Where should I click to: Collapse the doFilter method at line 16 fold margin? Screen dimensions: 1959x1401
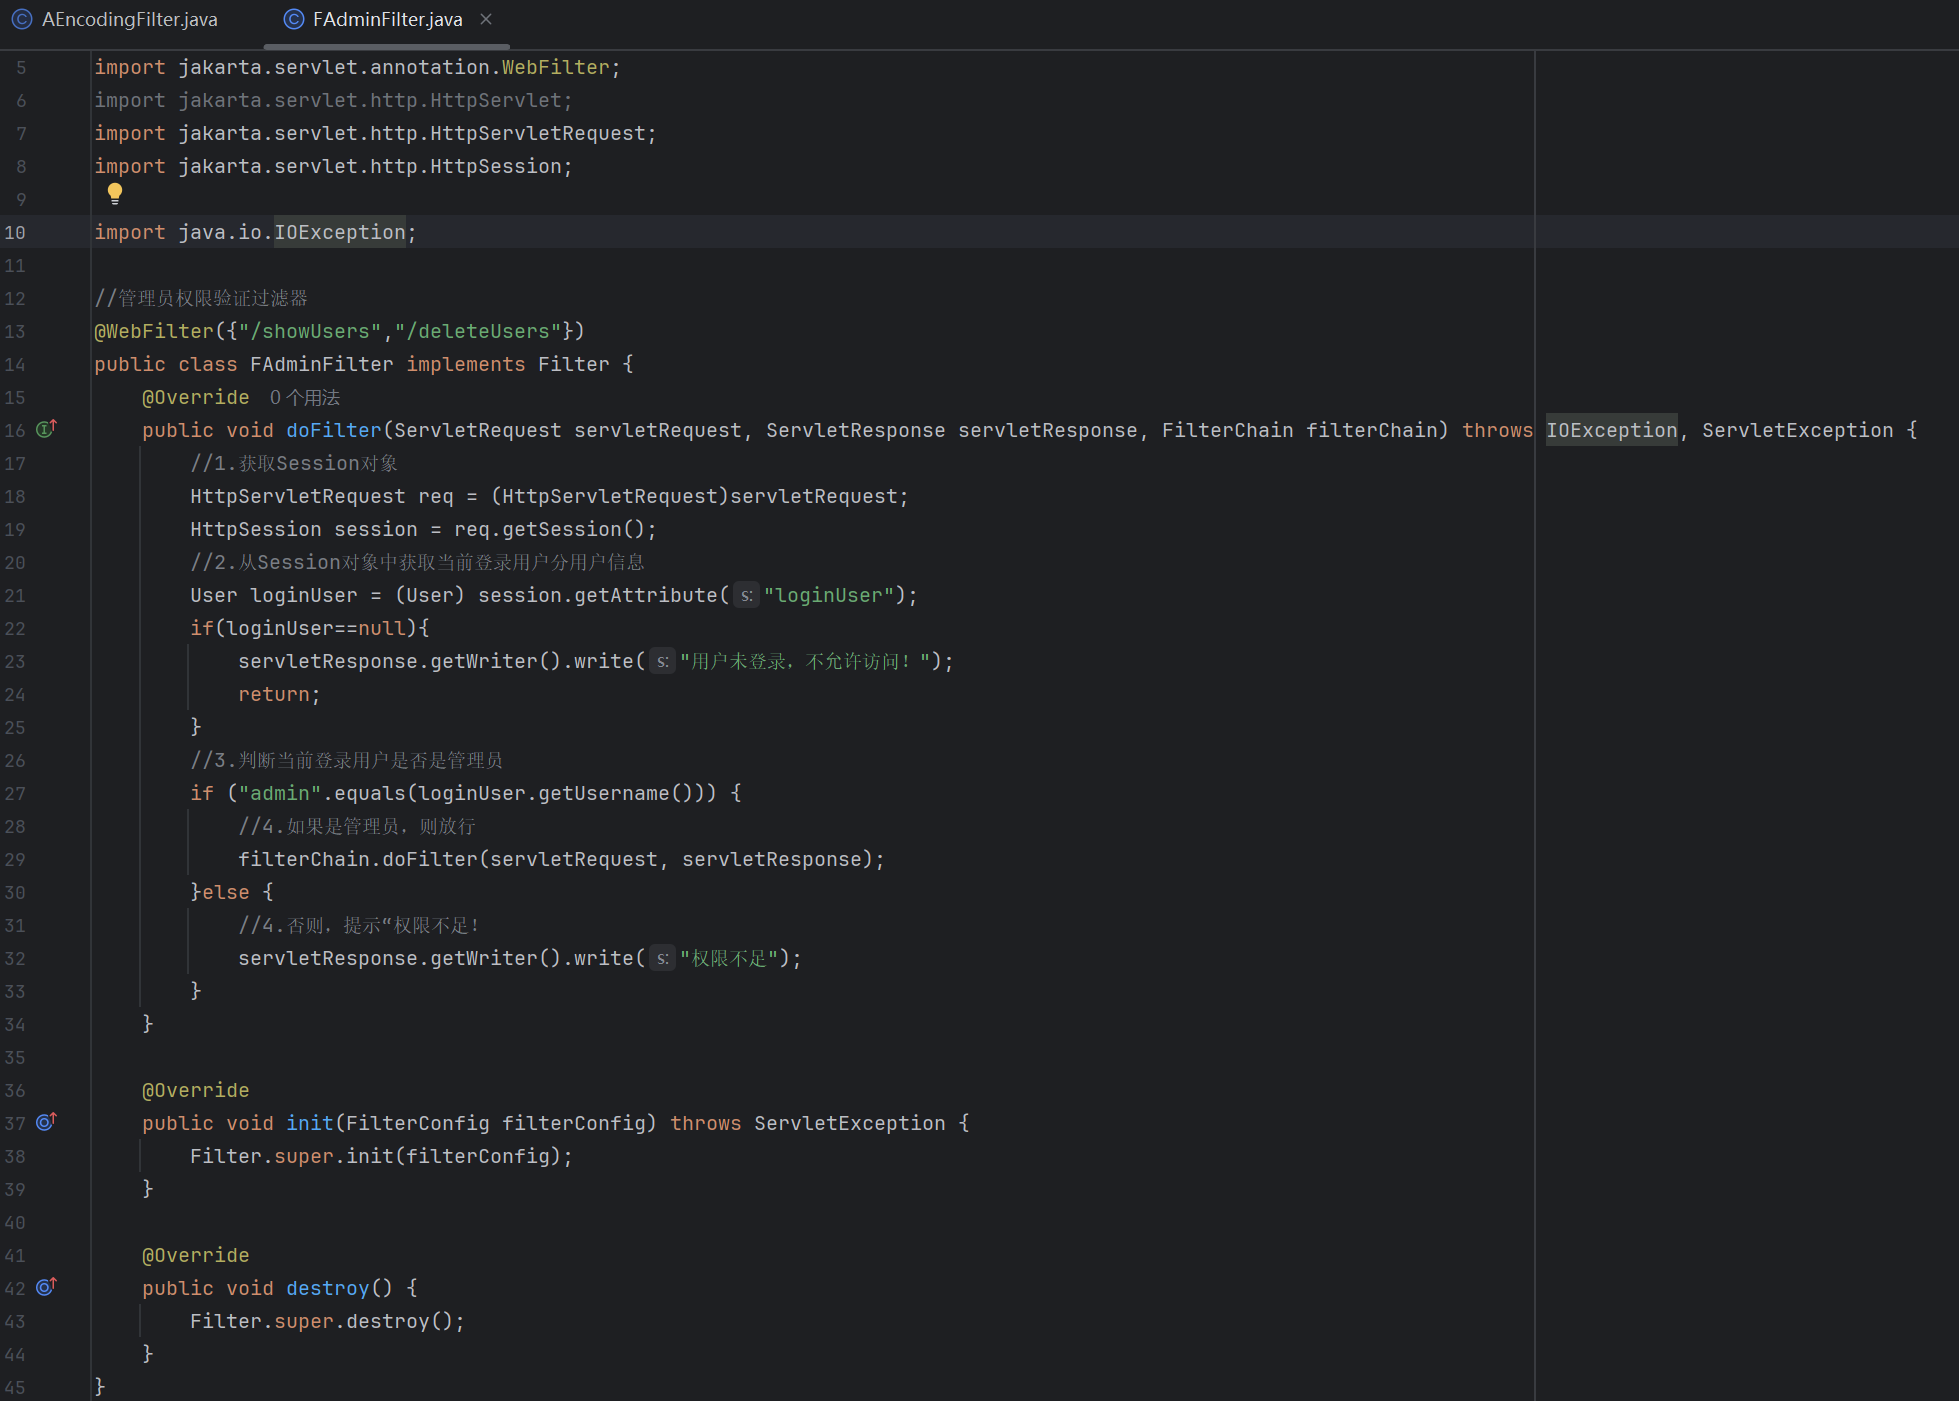pos(80,430)
